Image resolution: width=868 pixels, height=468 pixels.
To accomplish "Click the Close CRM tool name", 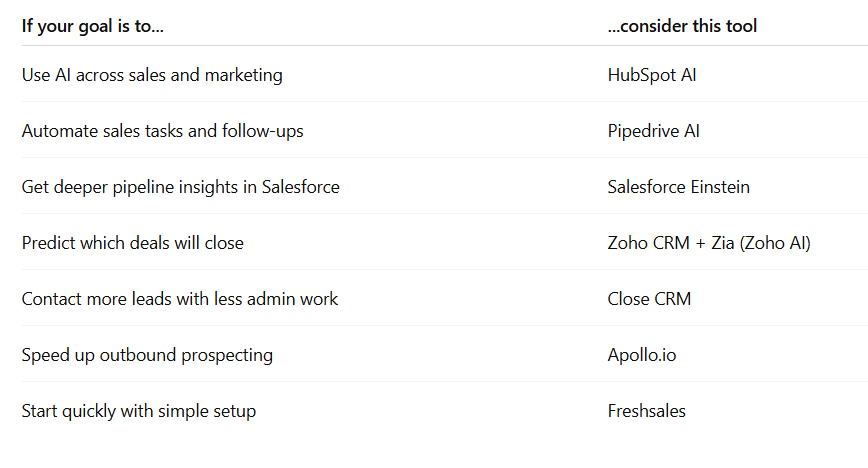I will pos(649,299).
